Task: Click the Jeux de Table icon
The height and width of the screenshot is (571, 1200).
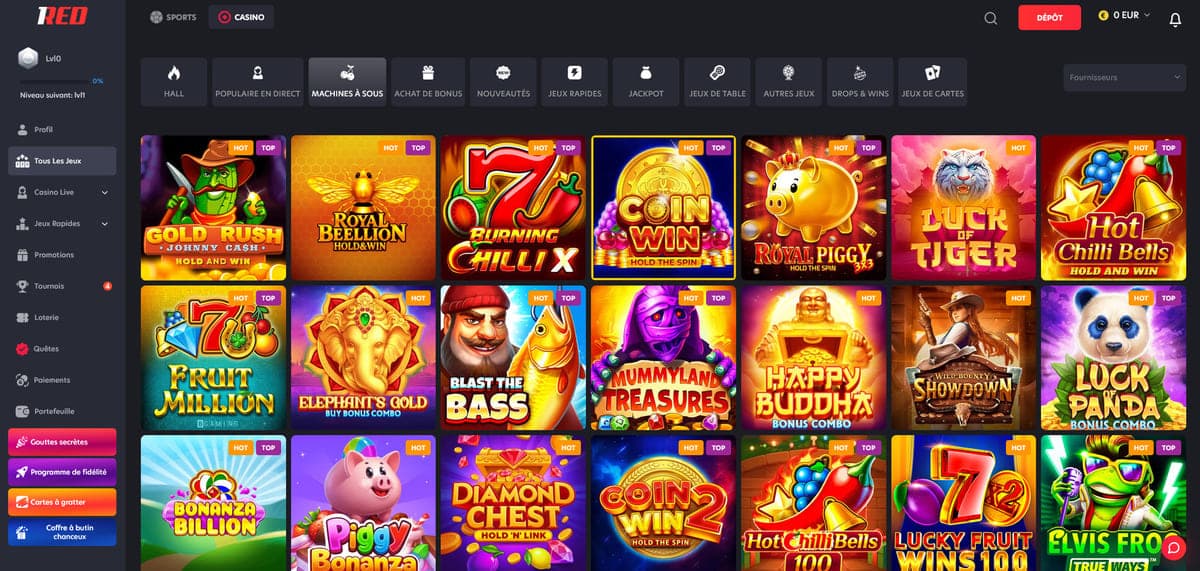Action: point(718,73)
